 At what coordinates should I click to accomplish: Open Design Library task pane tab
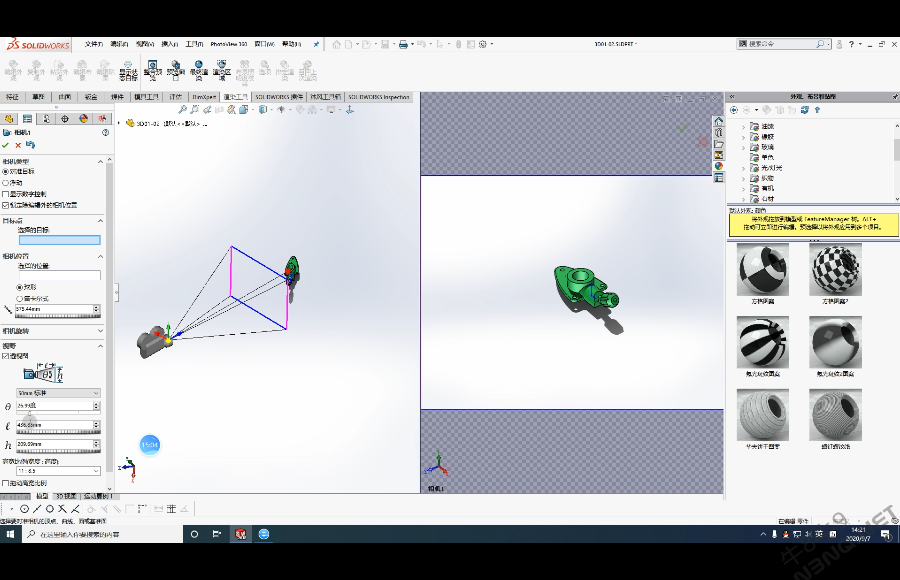click(x=719, y=133)
